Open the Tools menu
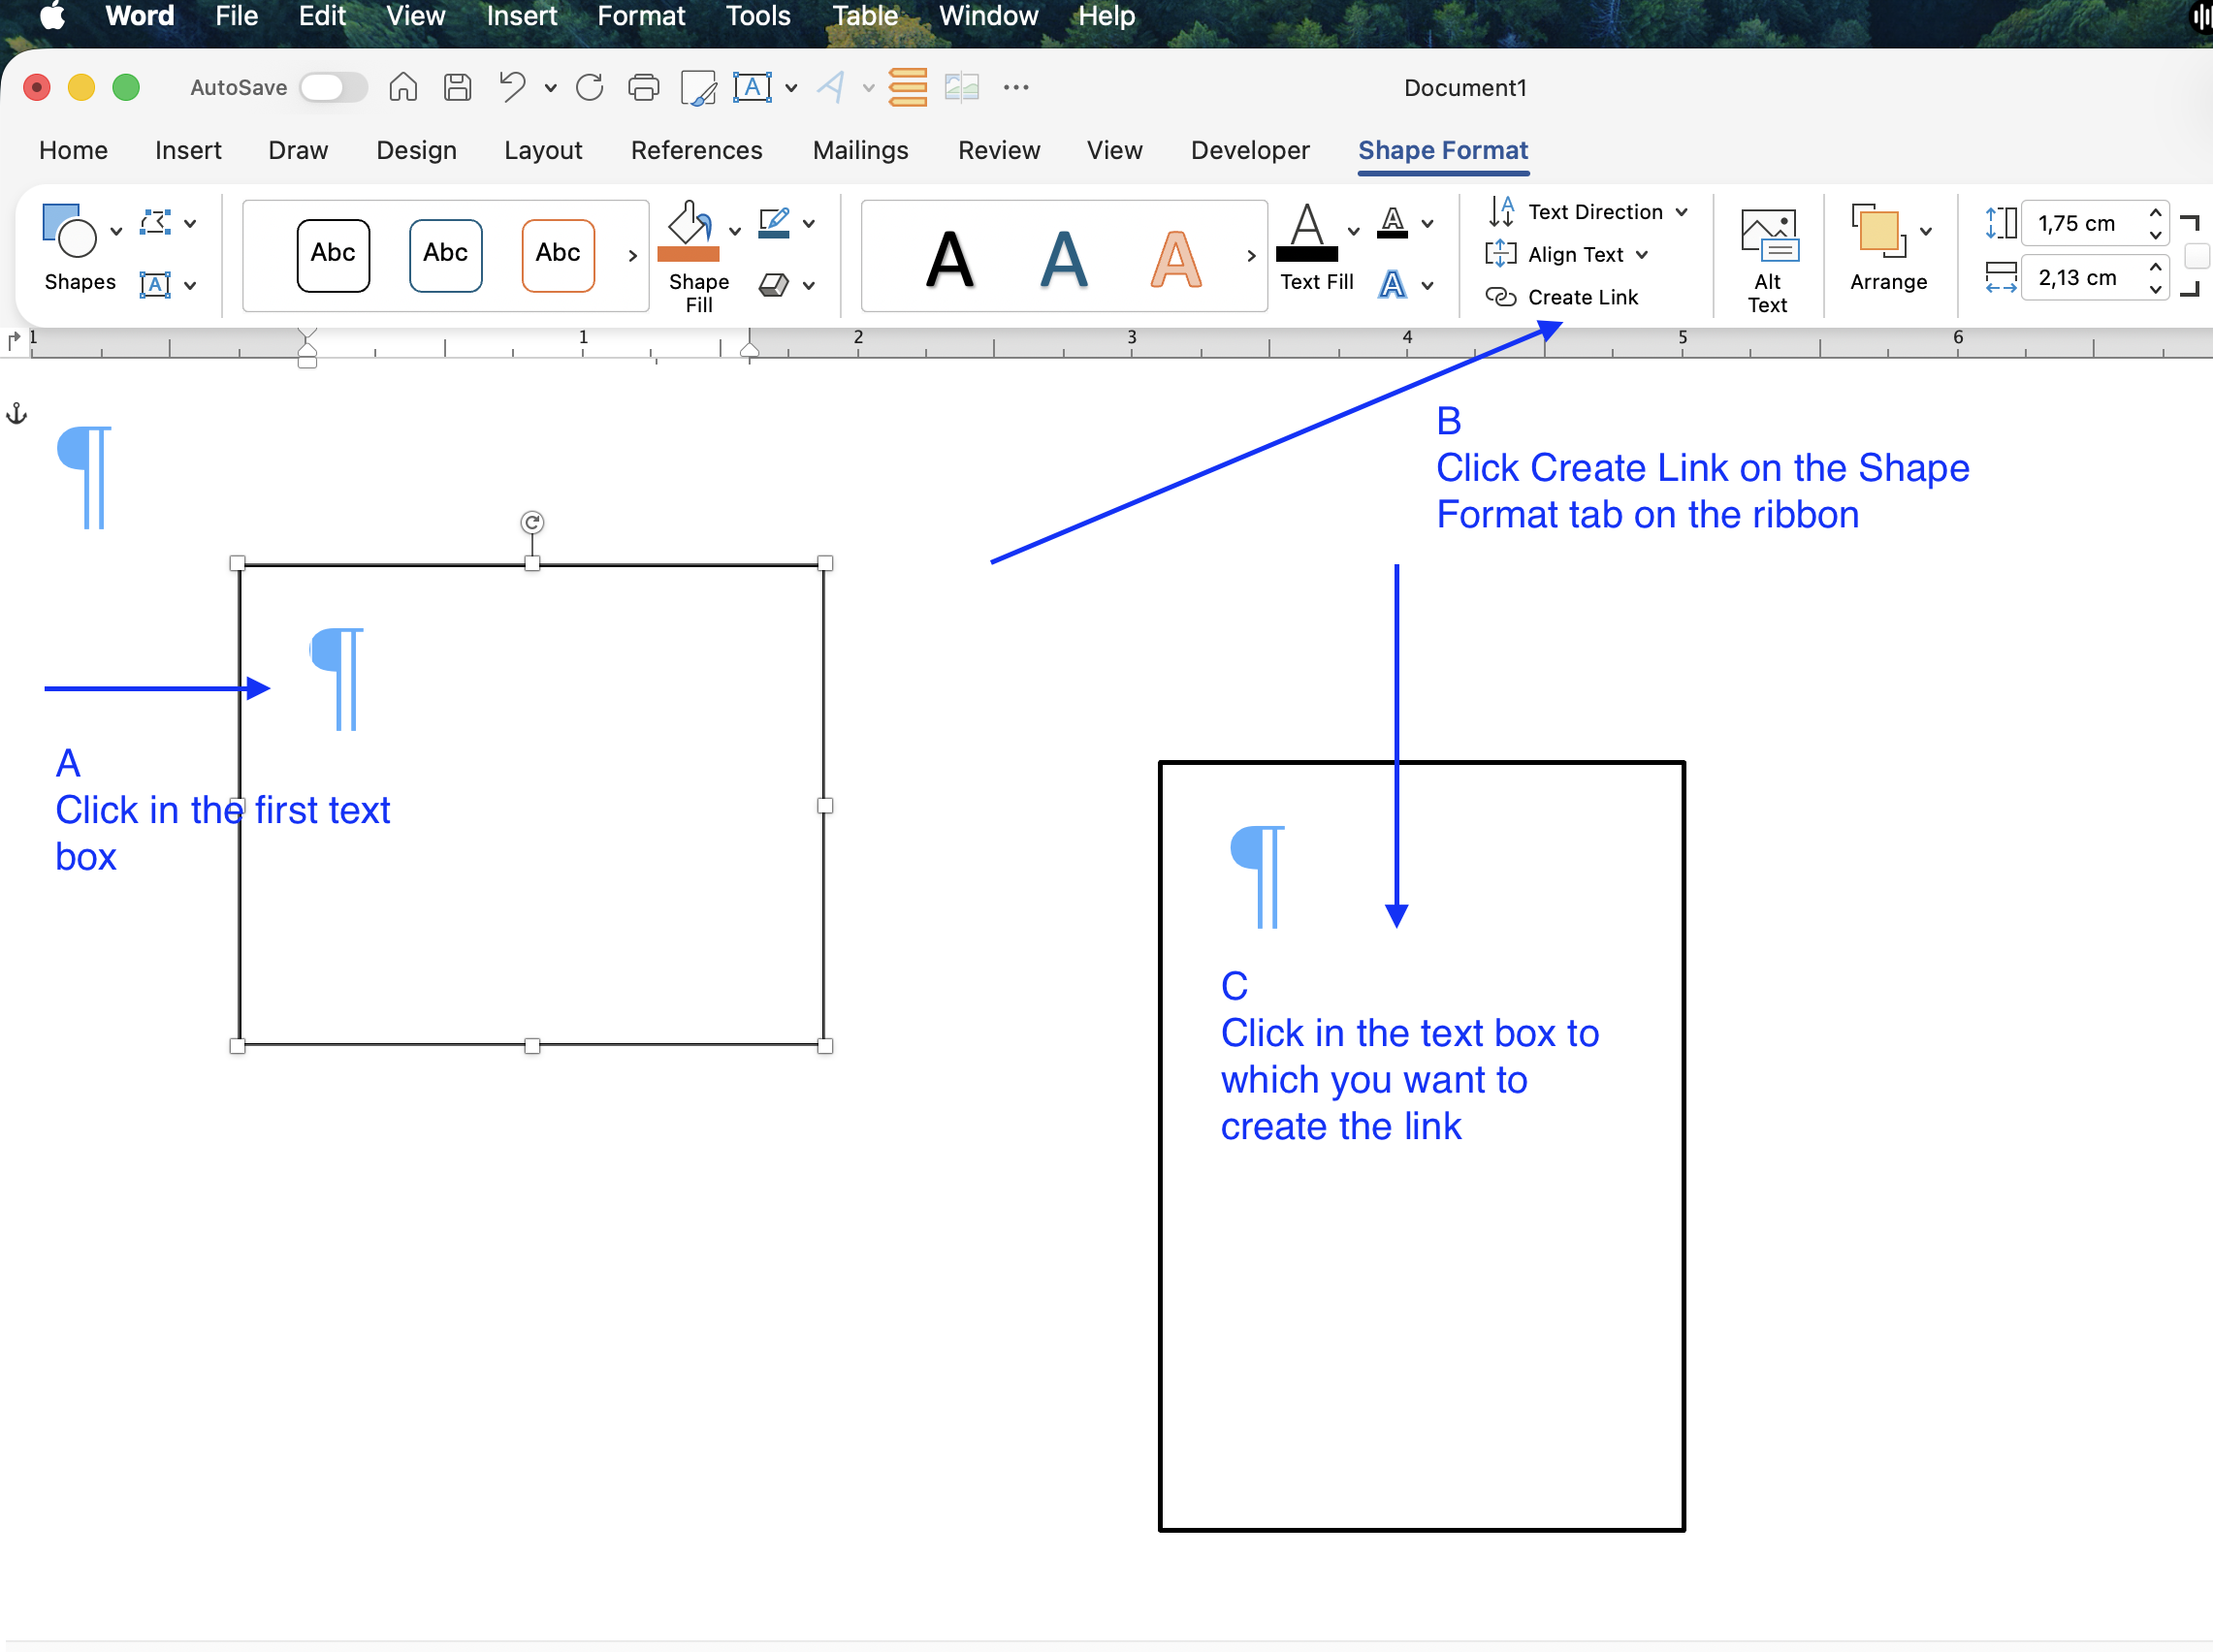This screenshot has height=1652, width=2213. pos(758,16)
